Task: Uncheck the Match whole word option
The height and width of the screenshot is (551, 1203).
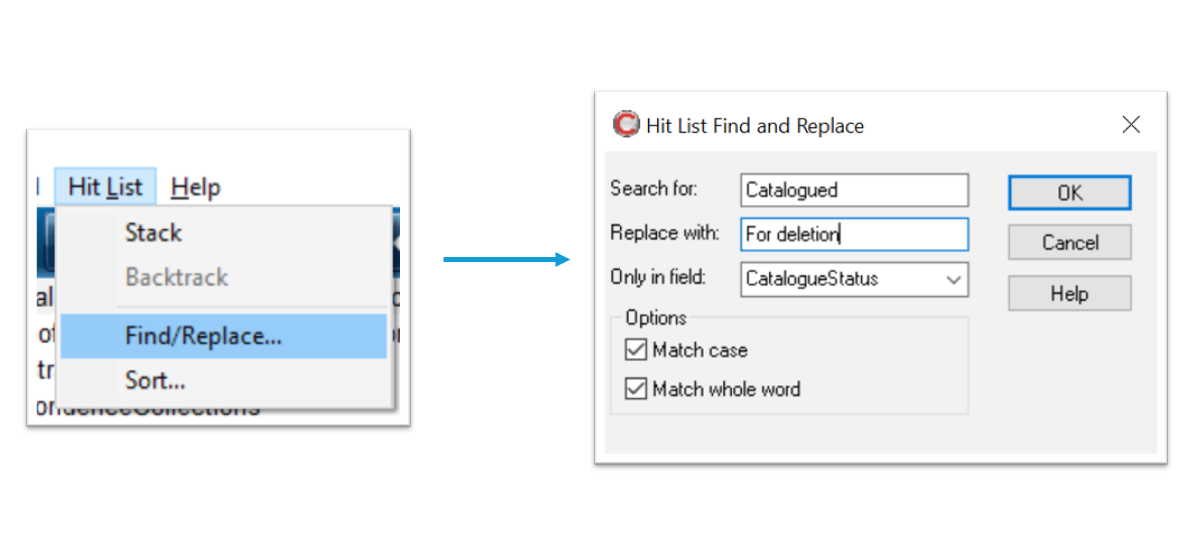Action: point(636,389)
